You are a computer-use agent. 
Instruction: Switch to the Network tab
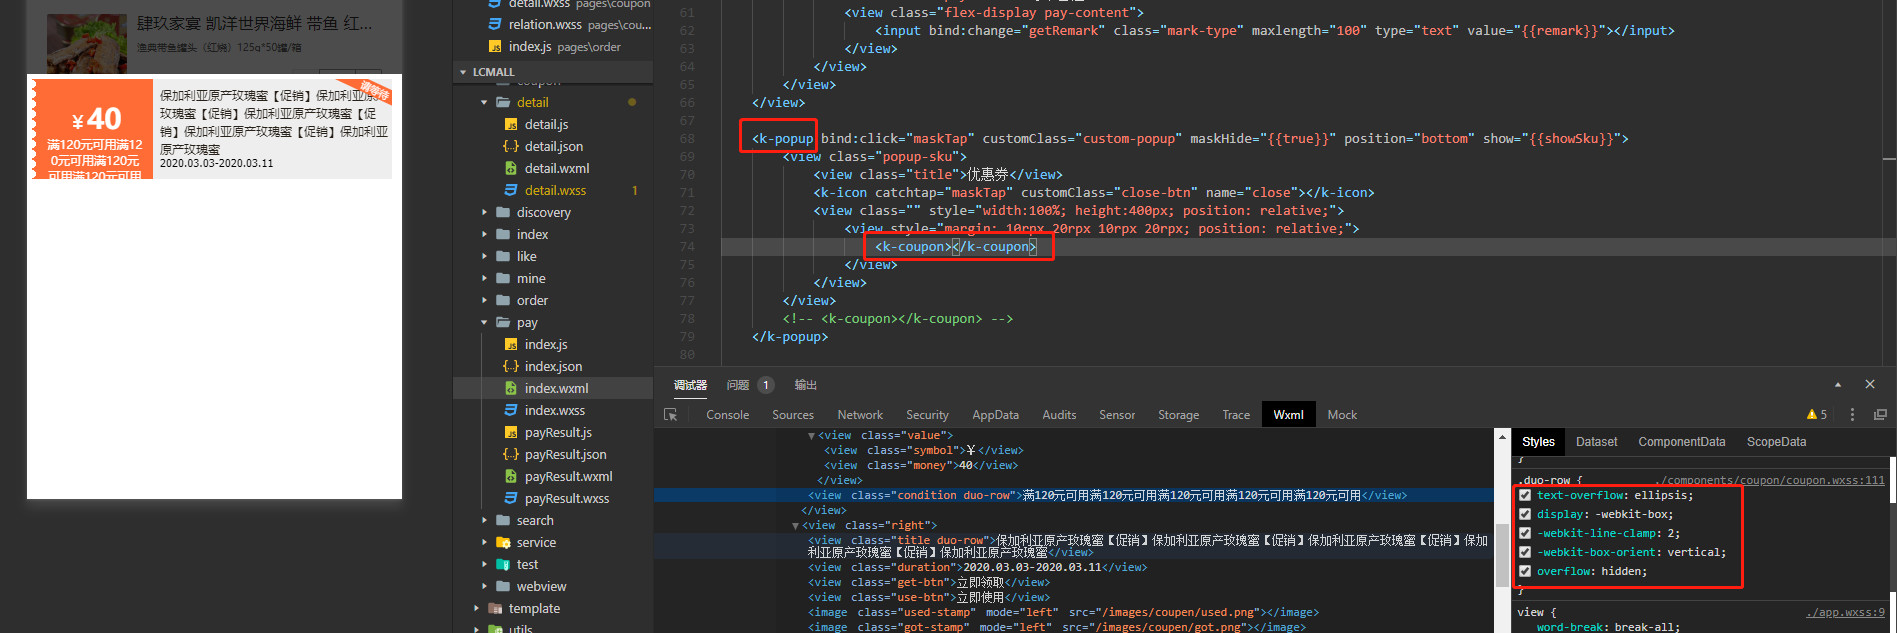[860, 415]
